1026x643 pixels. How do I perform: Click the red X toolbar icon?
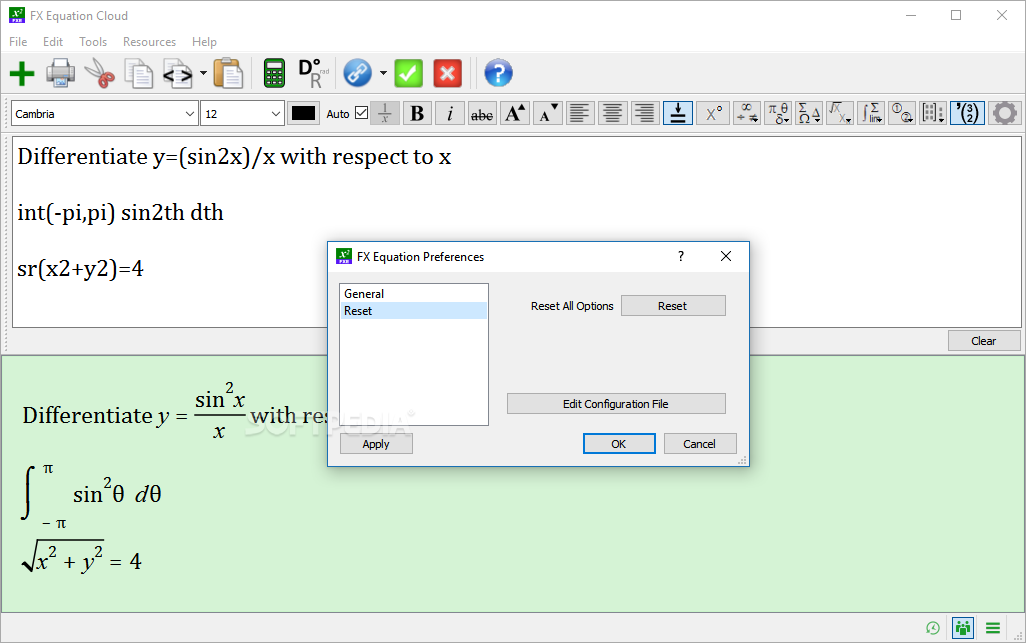pos(448,73)
